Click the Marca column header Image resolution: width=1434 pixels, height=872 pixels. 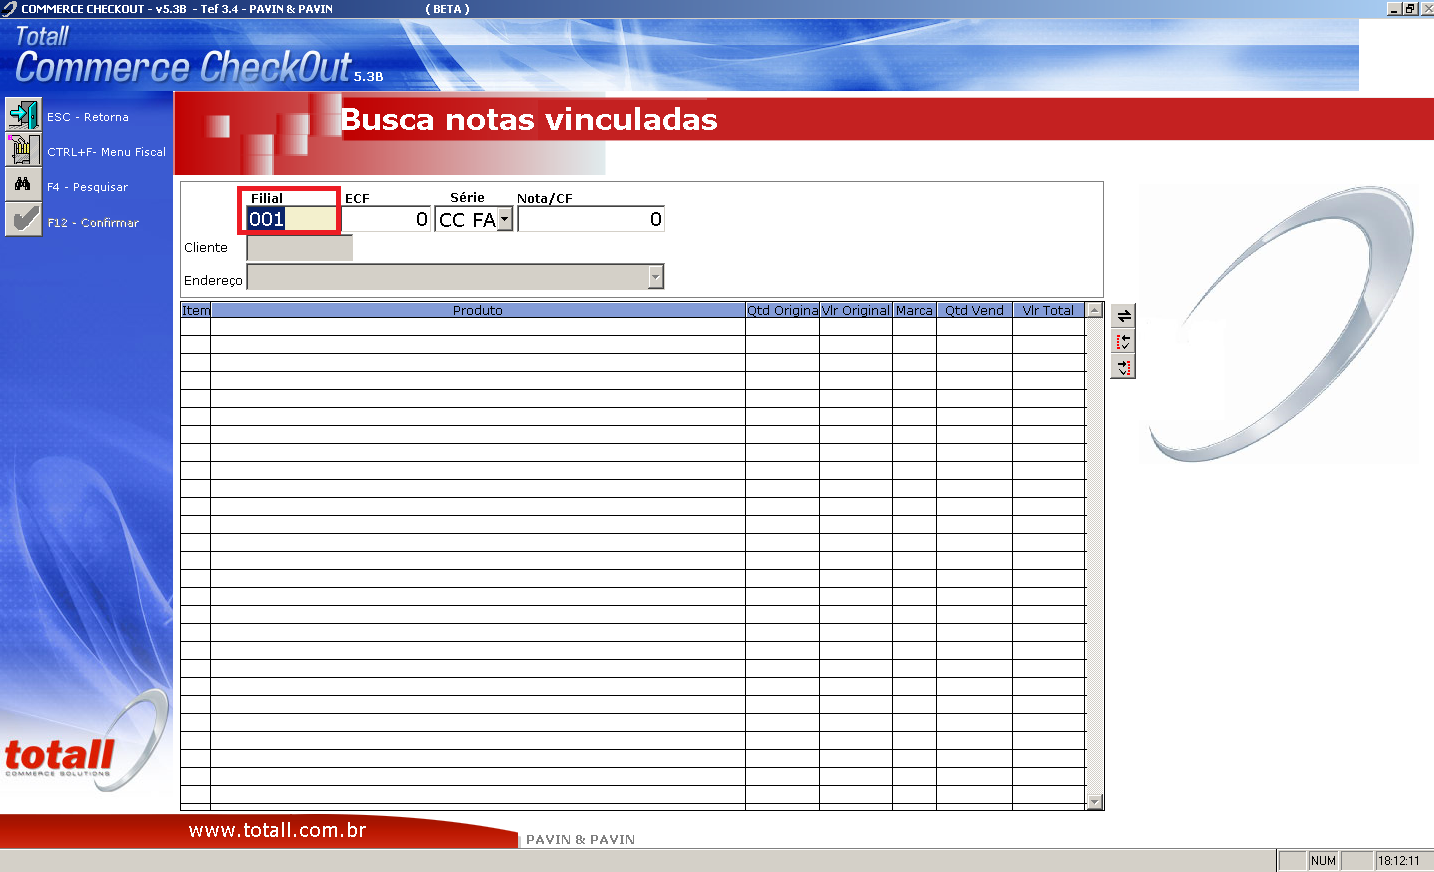point(914,310)
